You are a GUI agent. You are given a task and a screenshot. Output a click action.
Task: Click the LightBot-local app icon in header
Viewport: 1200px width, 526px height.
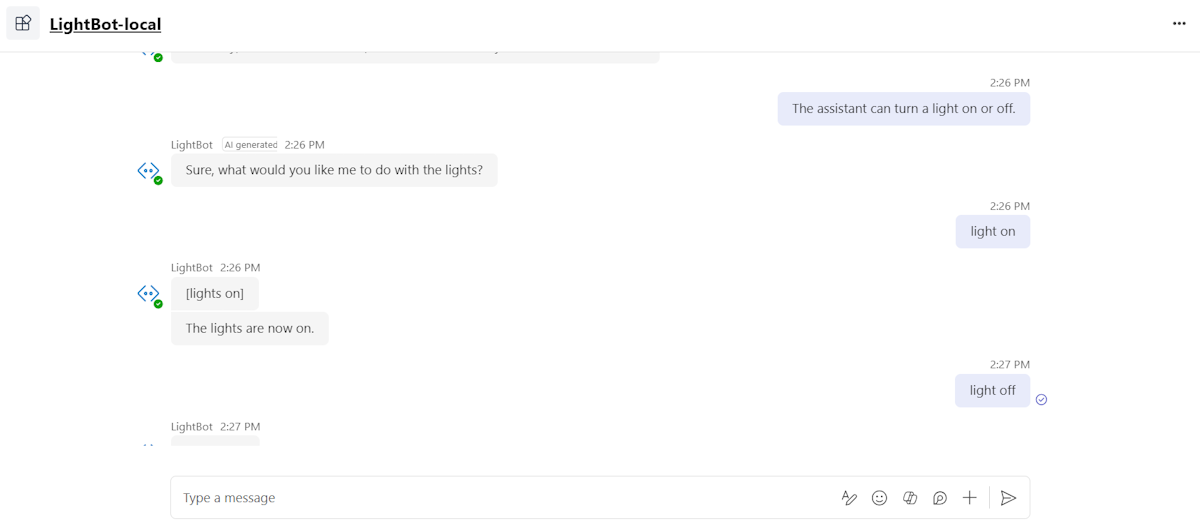23,24
